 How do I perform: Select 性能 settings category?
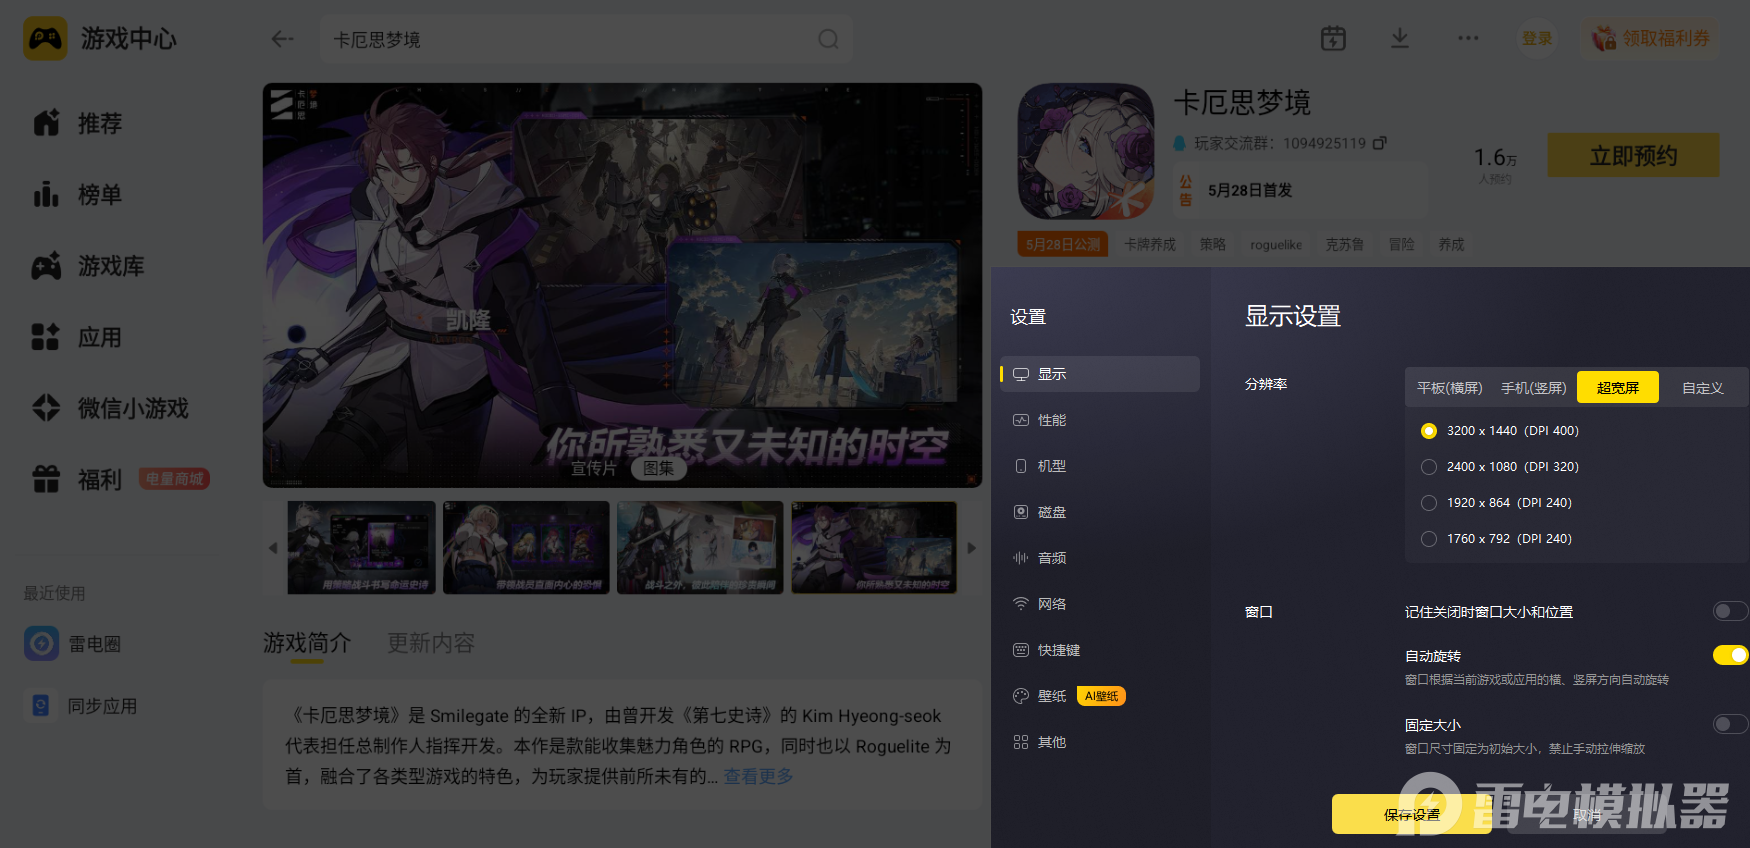tap(1100, 420)
